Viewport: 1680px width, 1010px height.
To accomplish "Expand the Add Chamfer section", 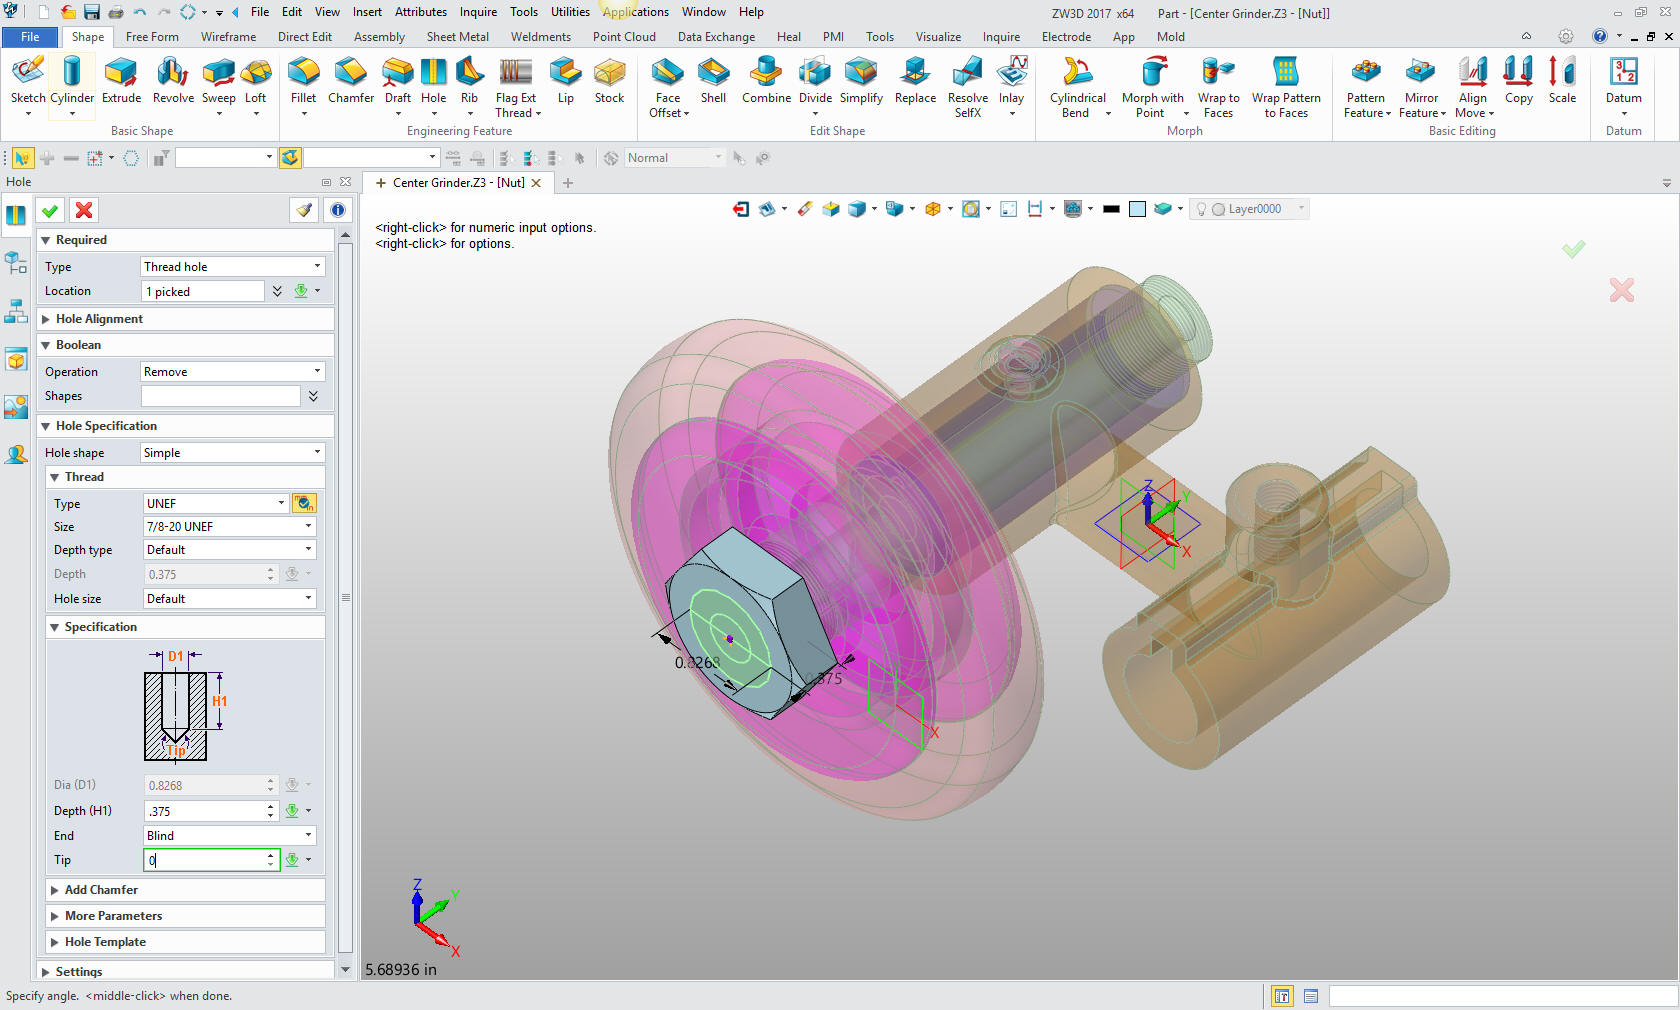I will tap(101, 889).
